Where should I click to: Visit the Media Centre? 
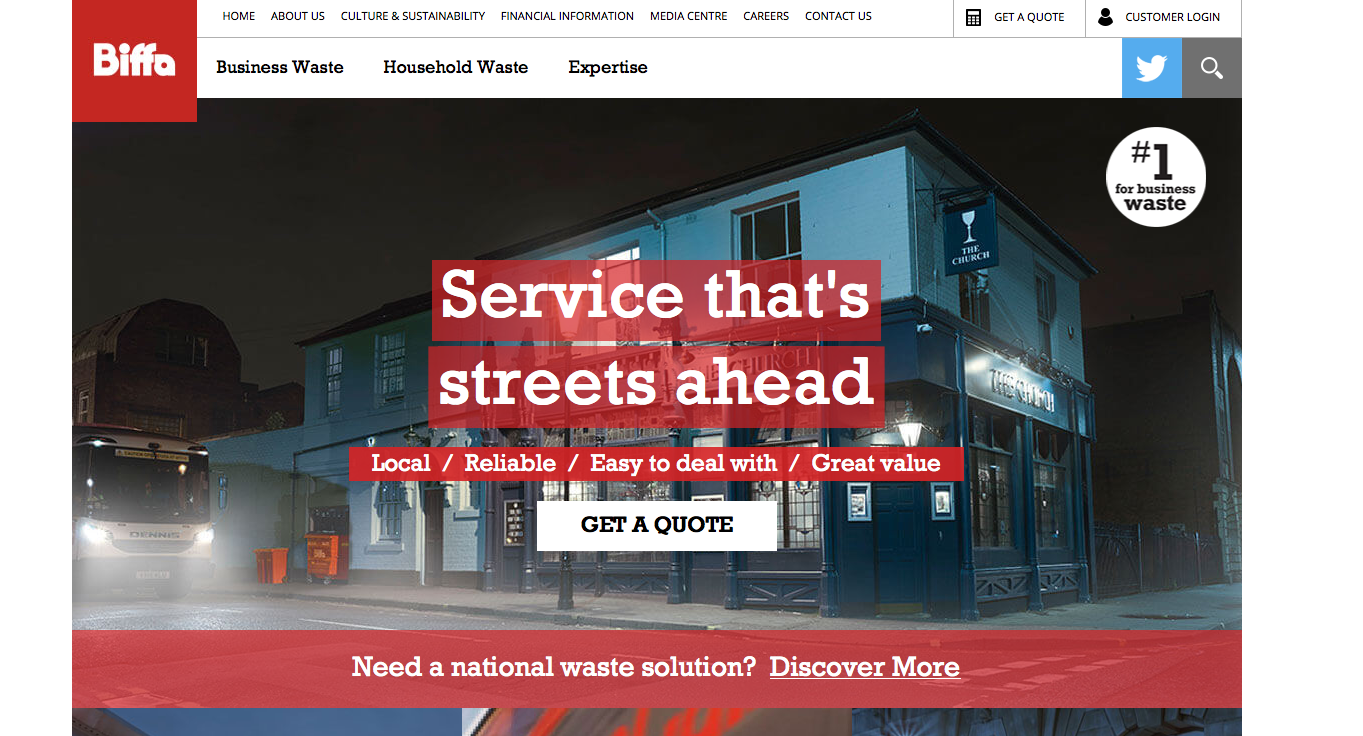coord(688,16)
